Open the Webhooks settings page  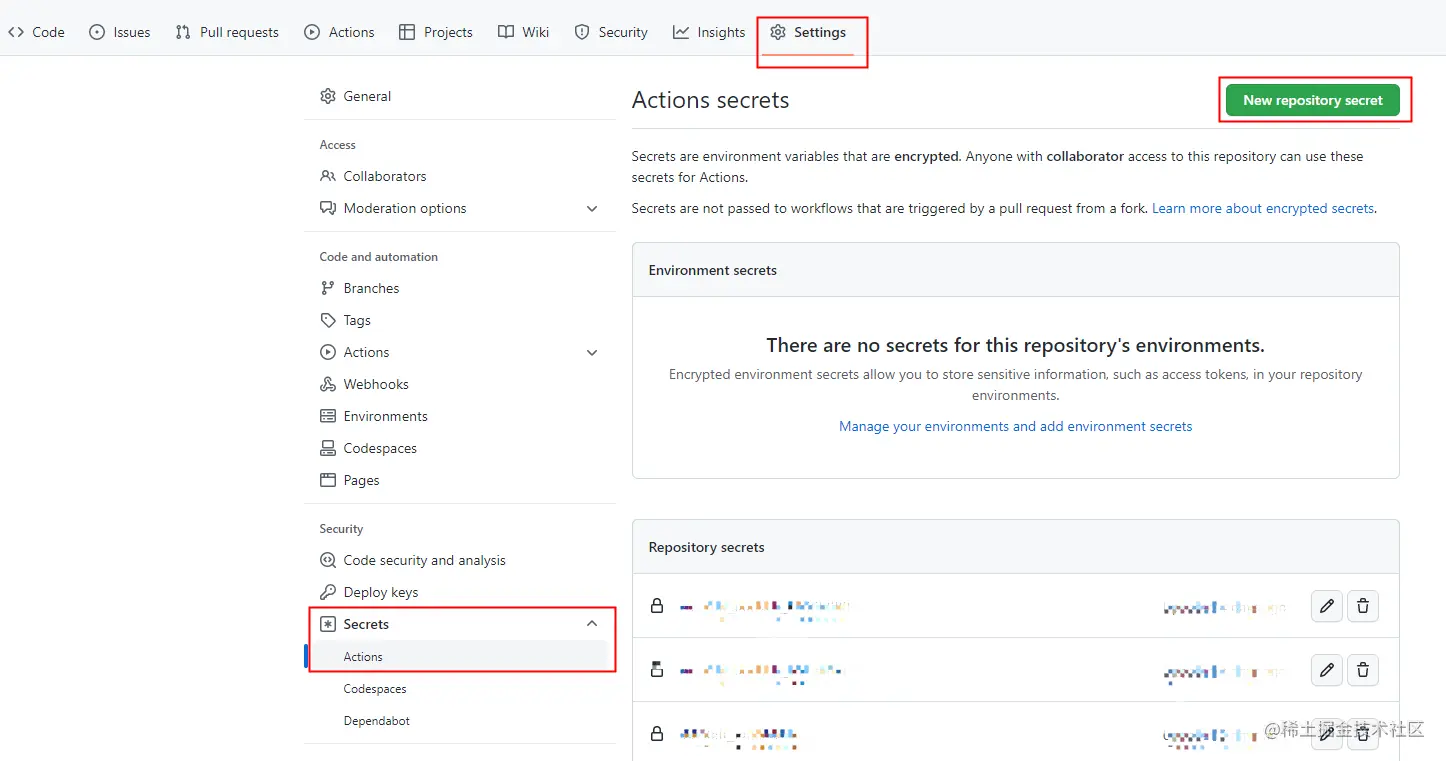pos(375,384)
